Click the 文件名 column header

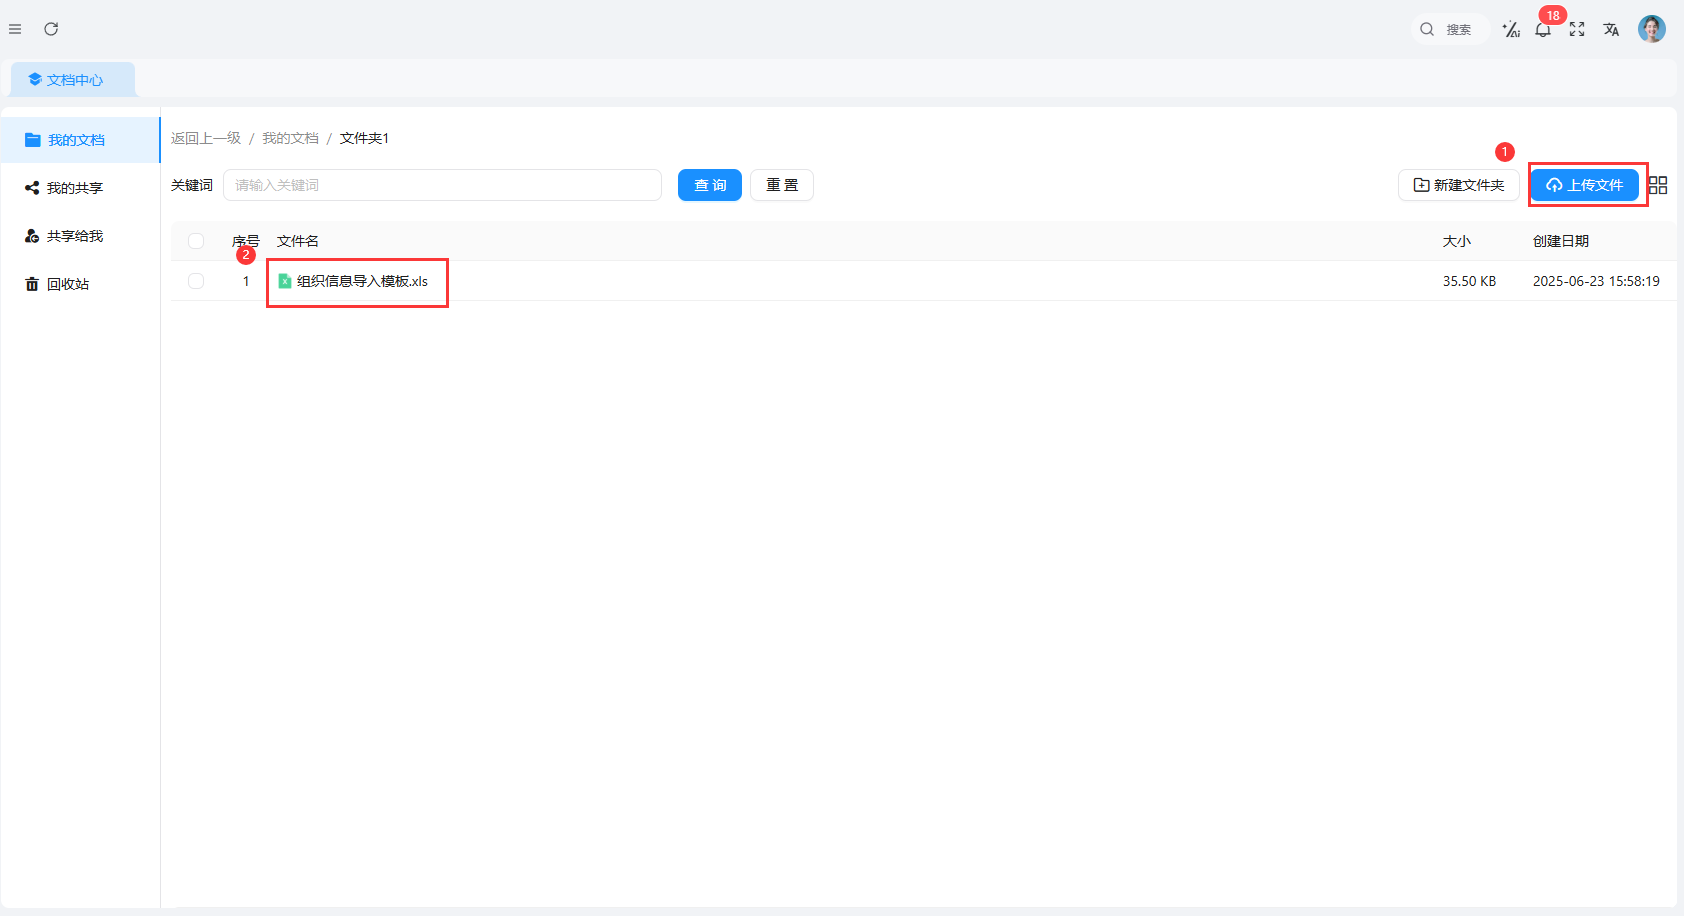pyautogui.click(x=298, y=241)
